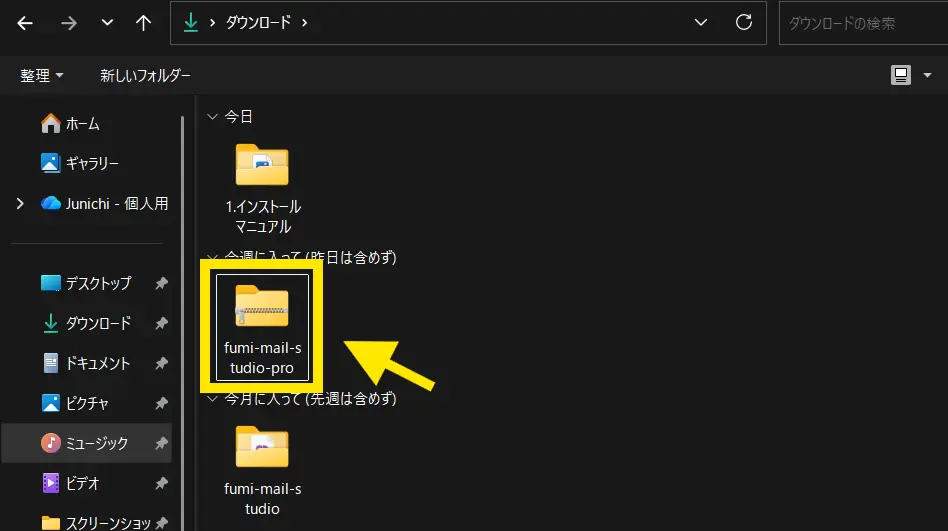948x531 pixels.
Task: Expand the Junichi OneDrive tree node
Action: pyautogui.click(x=20, y=203)
